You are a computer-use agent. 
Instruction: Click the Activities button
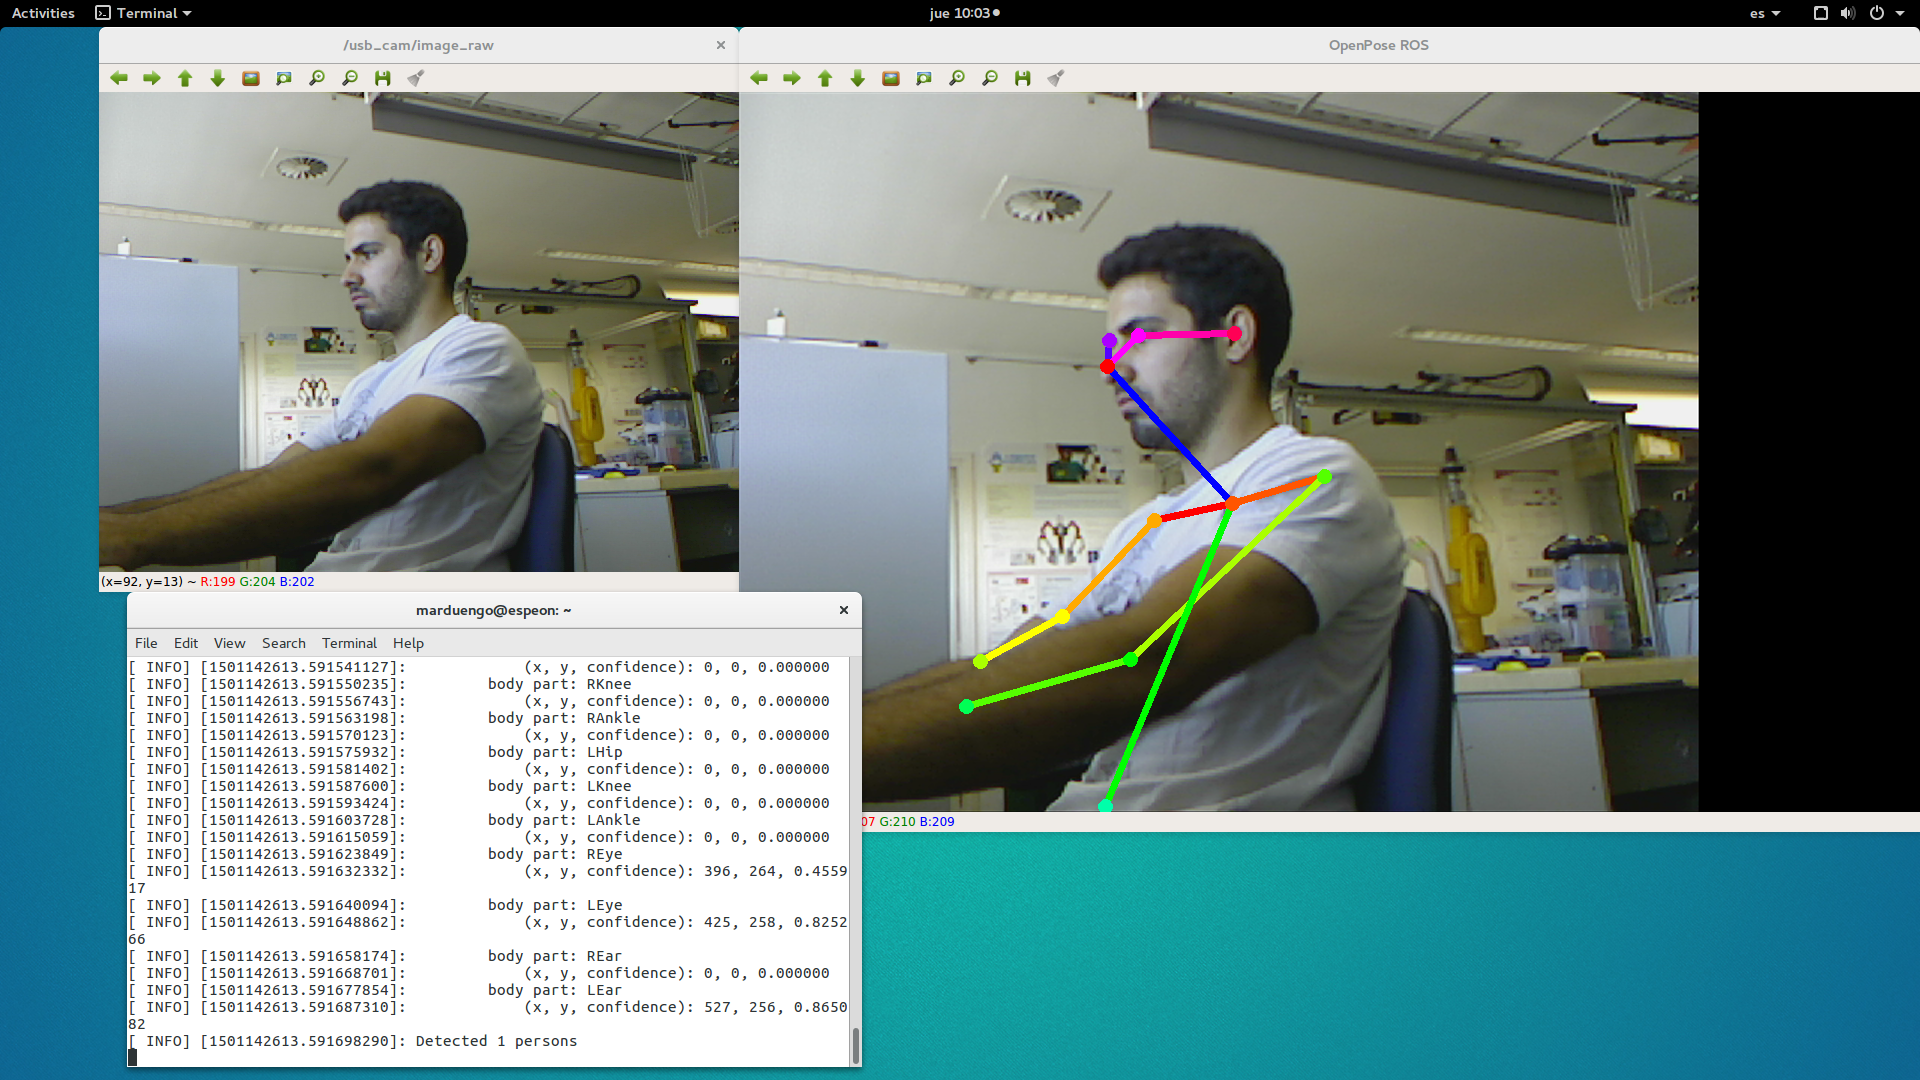point(43,13)
